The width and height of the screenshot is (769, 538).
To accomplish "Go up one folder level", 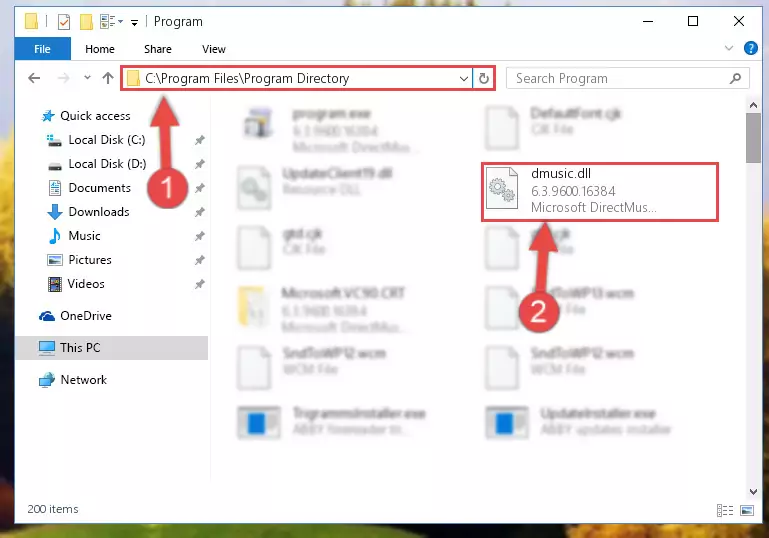I will click(x=108, y=78).
